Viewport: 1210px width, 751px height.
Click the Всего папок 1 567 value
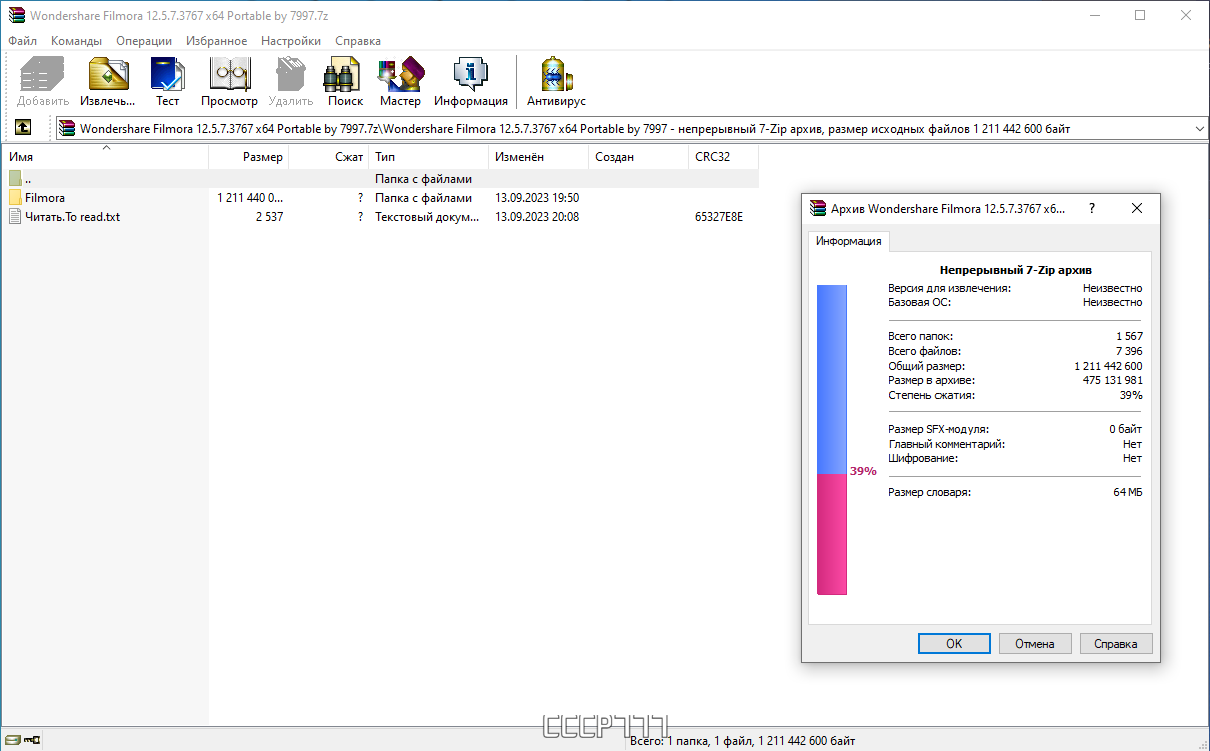[1129, 336]
